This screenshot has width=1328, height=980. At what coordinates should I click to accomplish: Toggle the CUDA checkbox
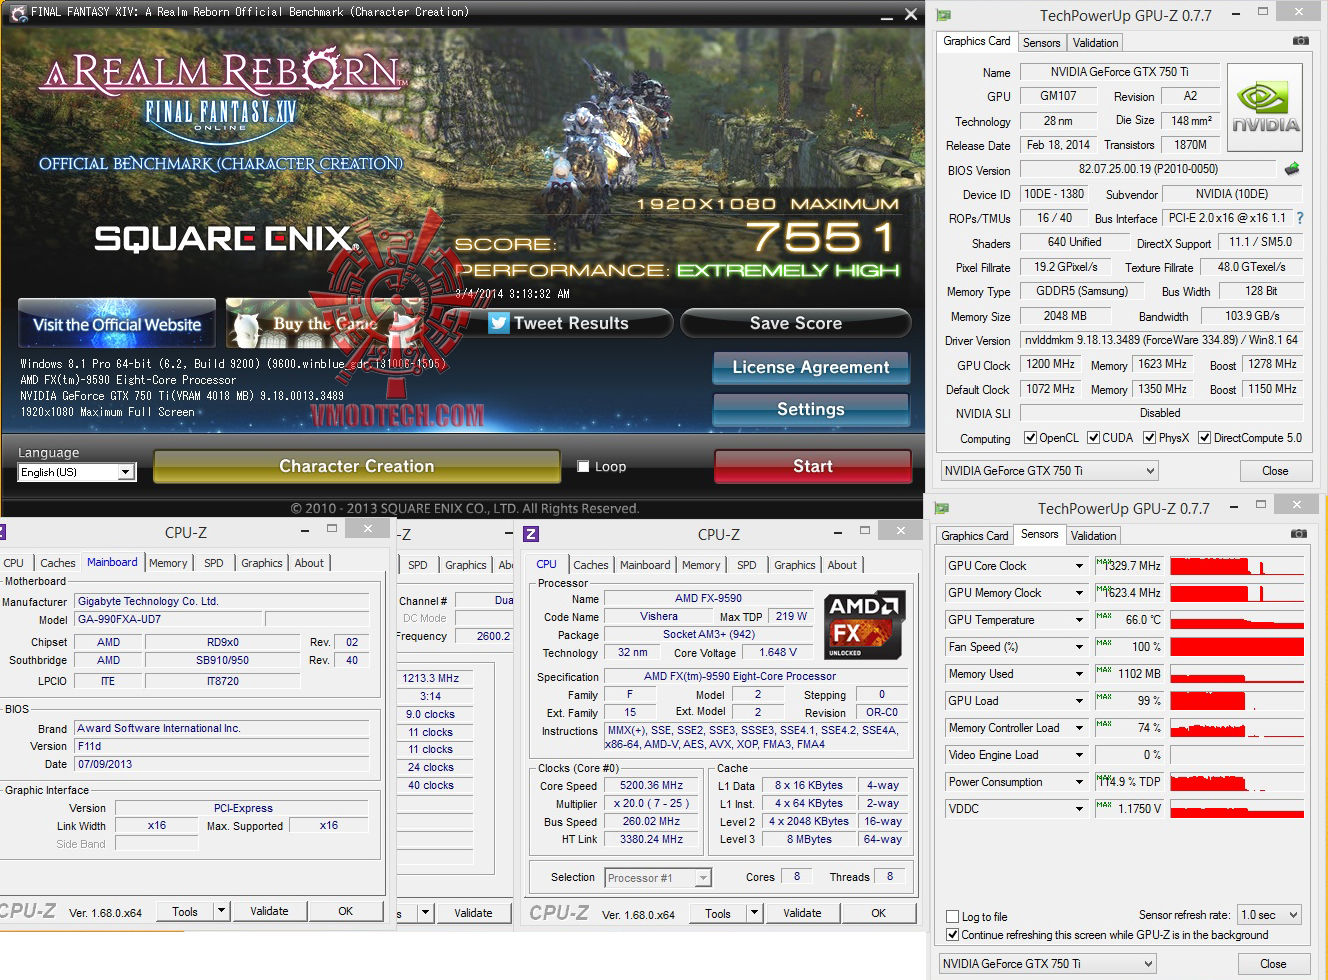point(1093,438)
